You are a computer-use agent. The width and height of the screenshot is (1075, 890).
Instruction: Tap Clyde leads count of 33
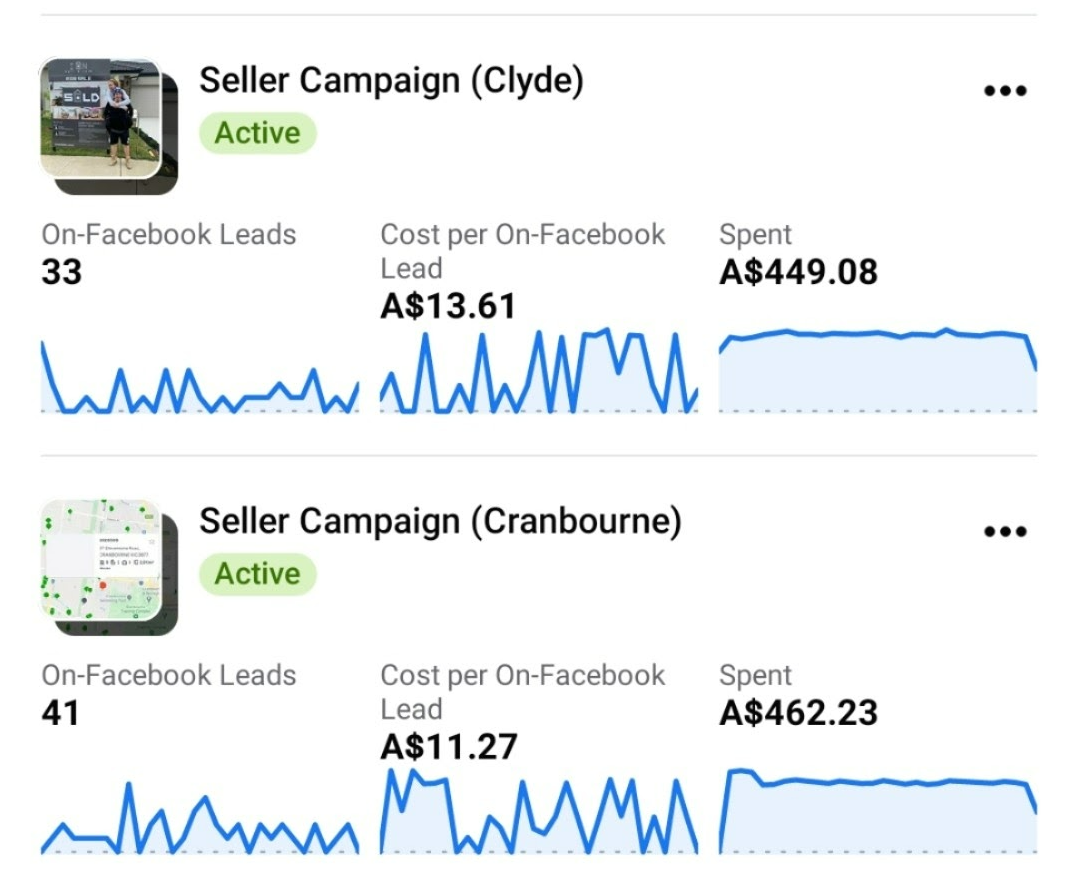point(62,272)
